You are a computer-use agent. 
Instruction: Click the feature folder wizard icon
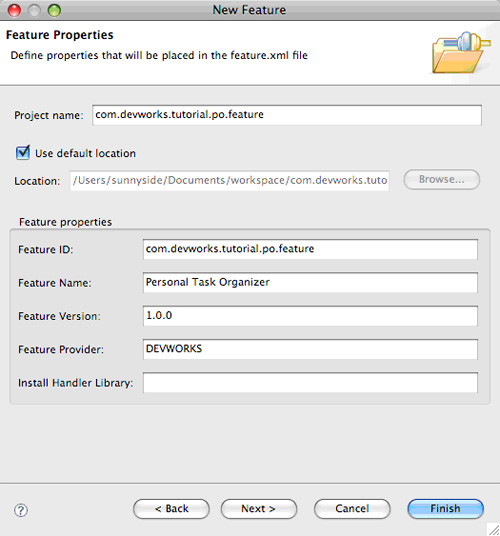[461, 52]
